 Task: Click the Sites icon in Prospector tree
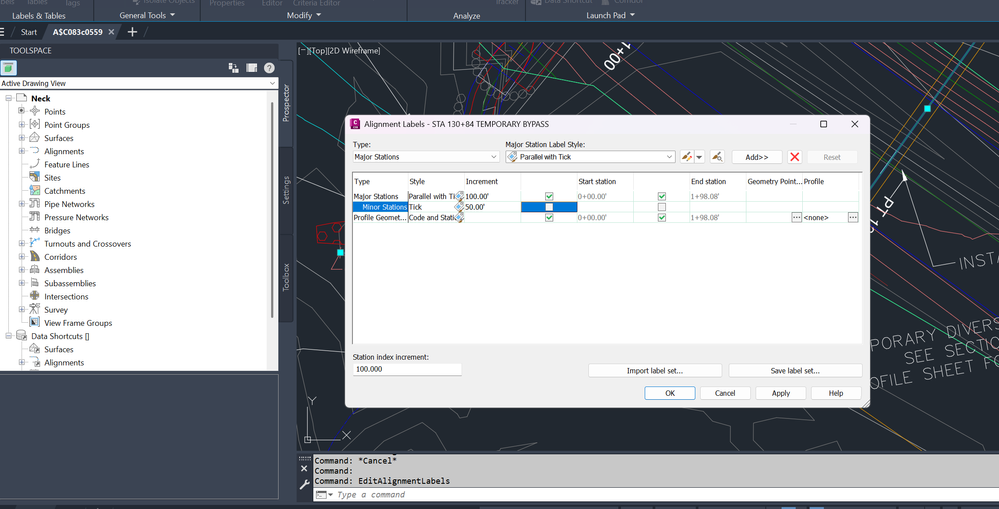click(x=35, y=178)
